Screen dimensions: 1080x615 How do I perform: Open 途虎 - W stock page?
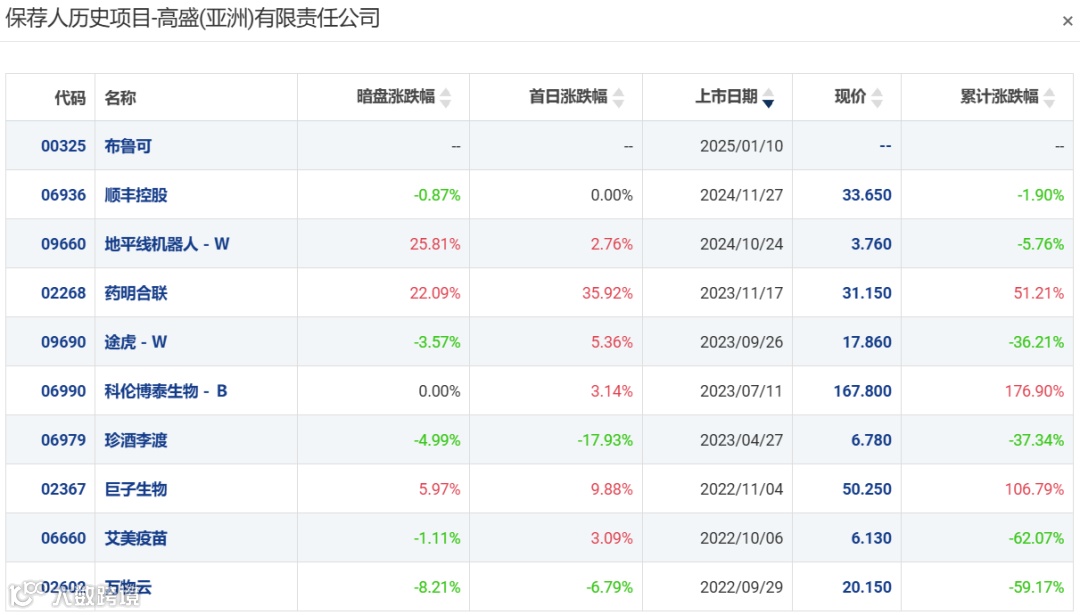coord(136,342)
